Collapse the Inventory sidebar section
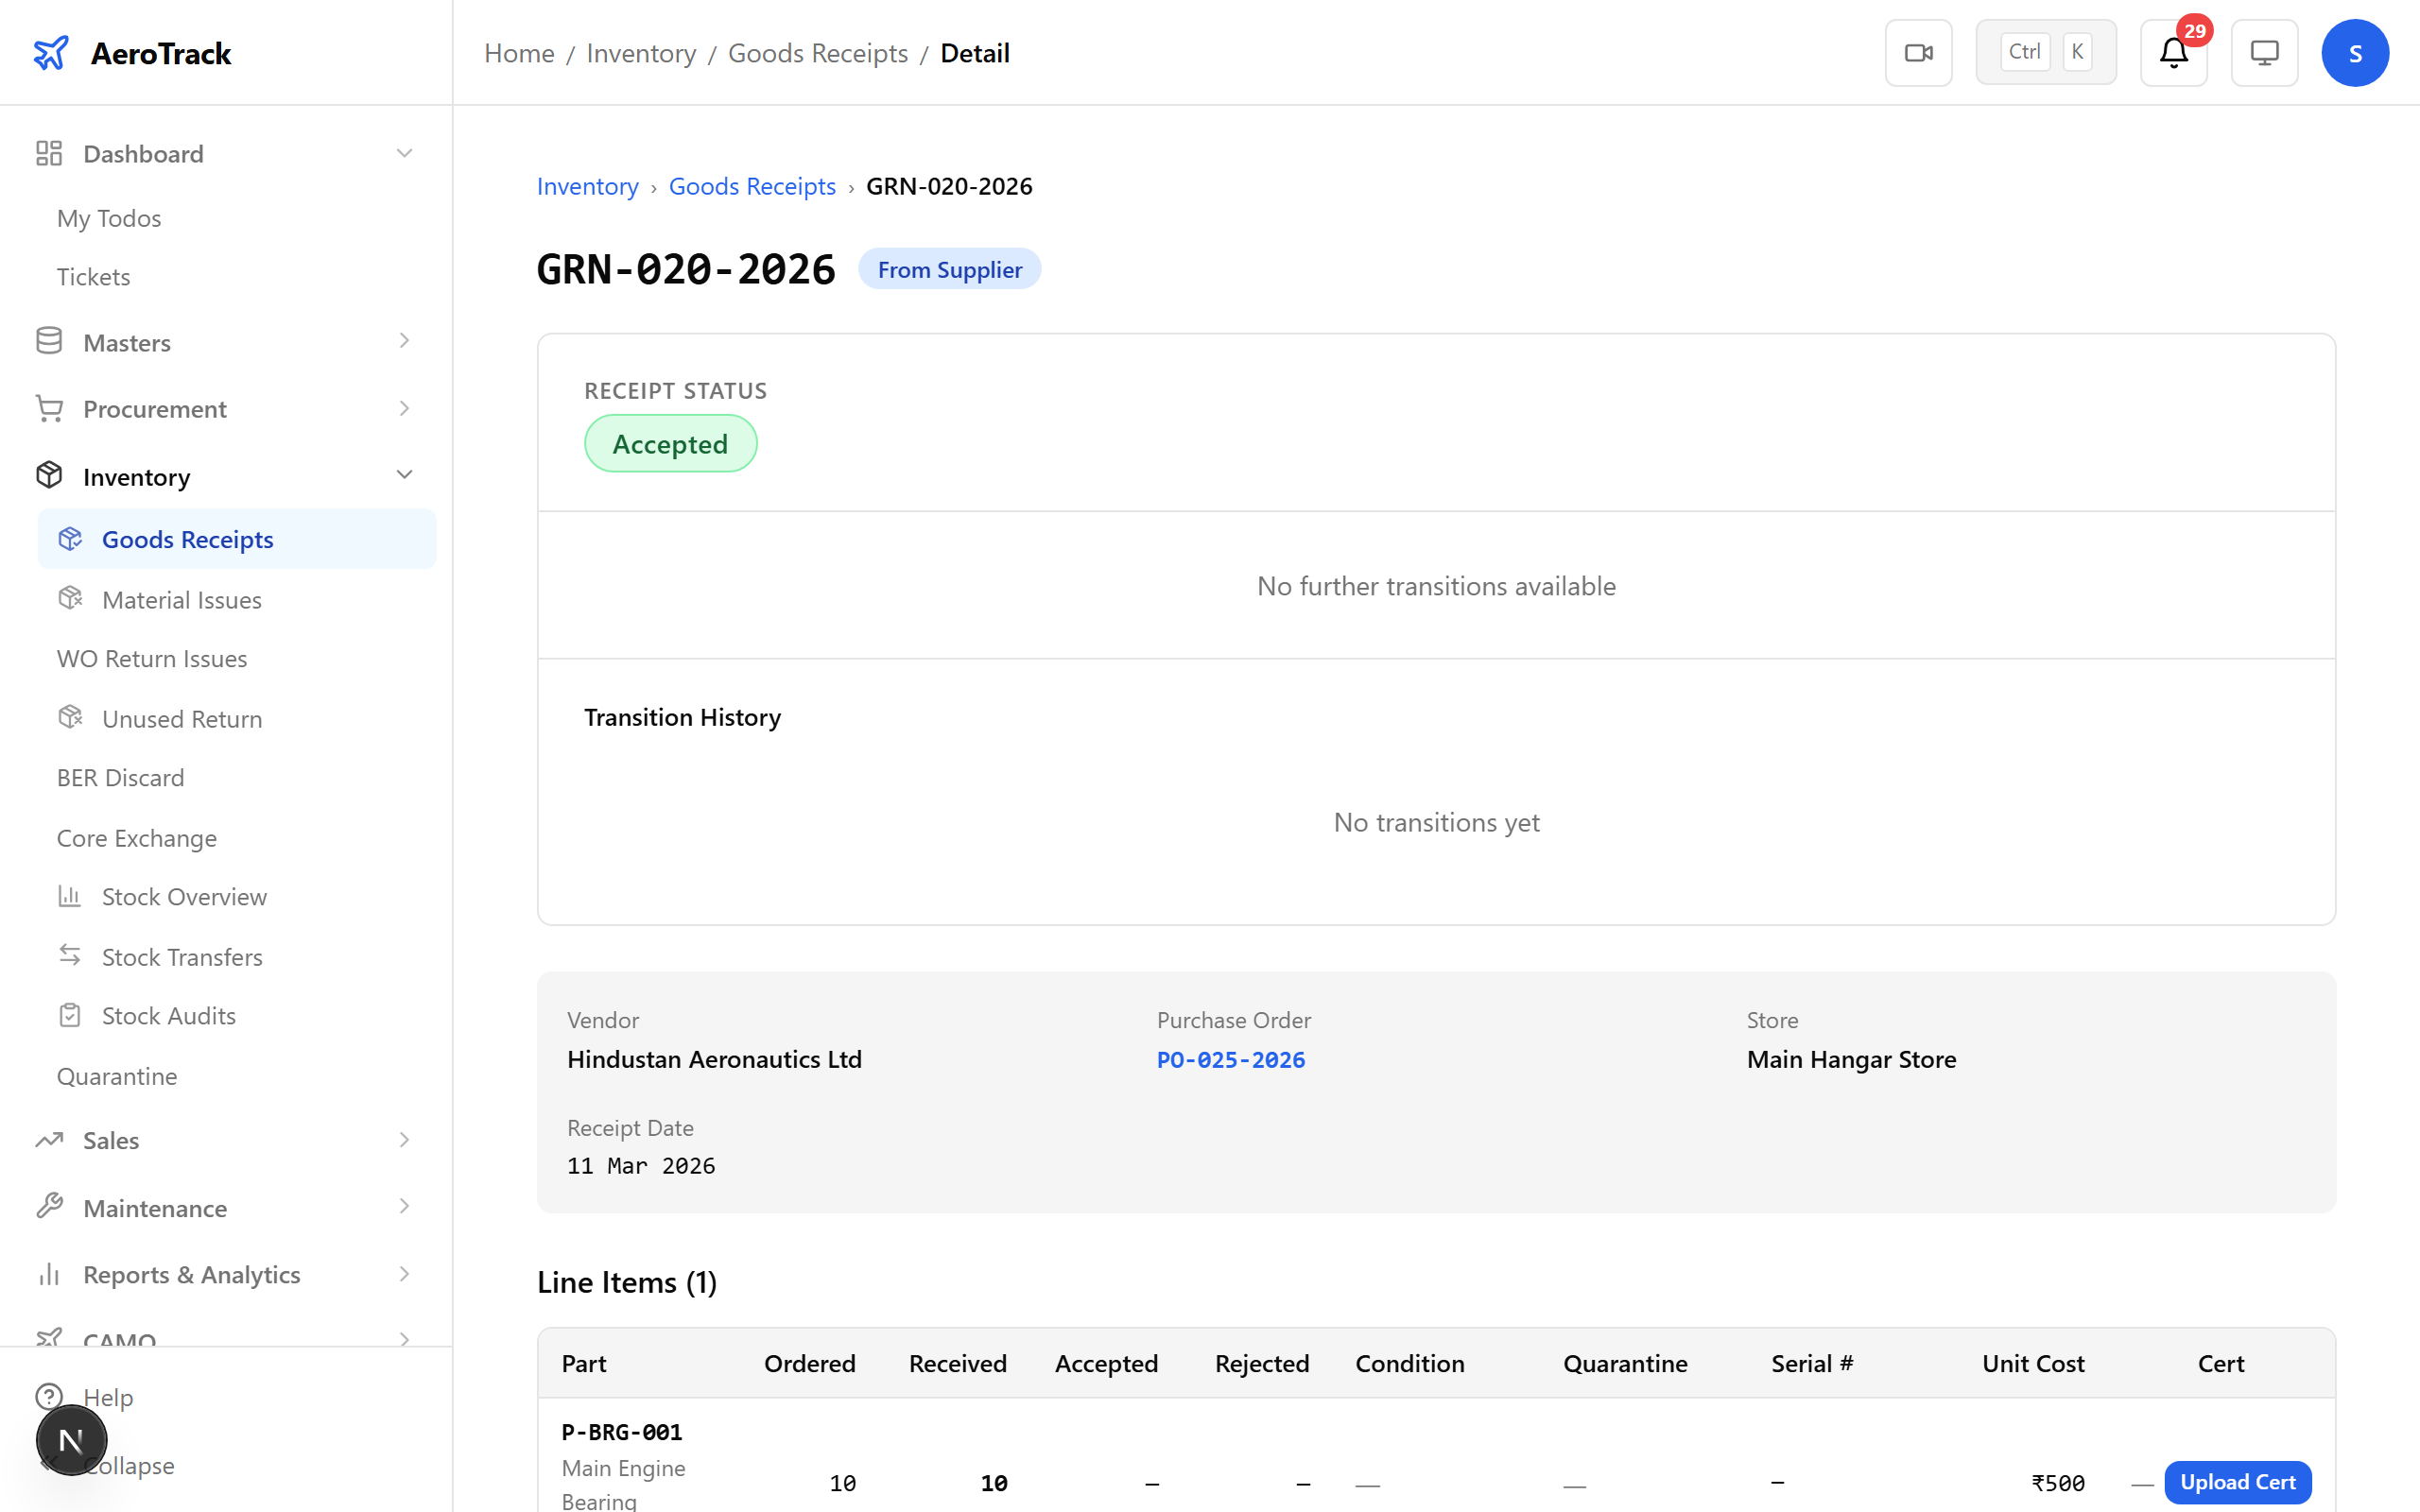Image resolution: width=2420 pixels, height=1512 pixels. (x=404, y=476)
